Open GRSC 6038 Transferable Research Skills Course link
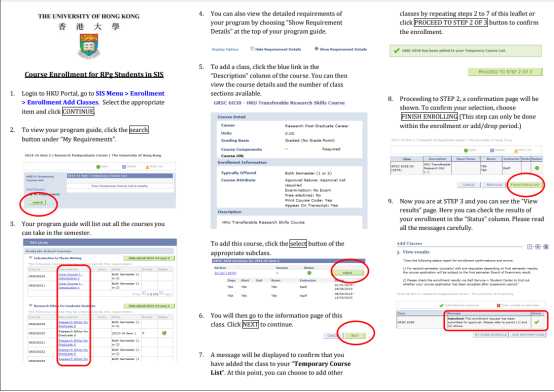The width and height of the screenshot is (554, 392). pyautogui.click(x=279, y=103)
